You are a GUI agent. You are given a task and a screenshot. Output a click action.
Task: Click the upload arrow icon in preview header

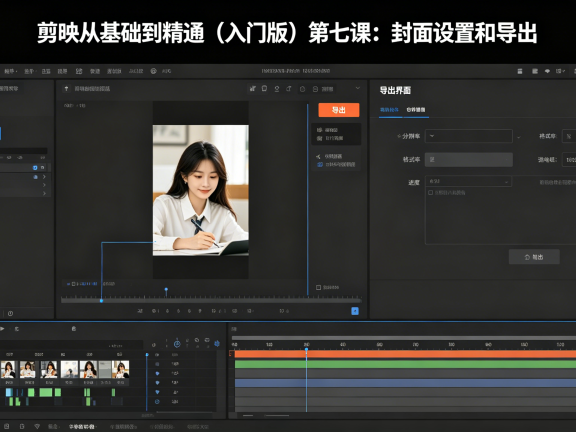(66, 89)
